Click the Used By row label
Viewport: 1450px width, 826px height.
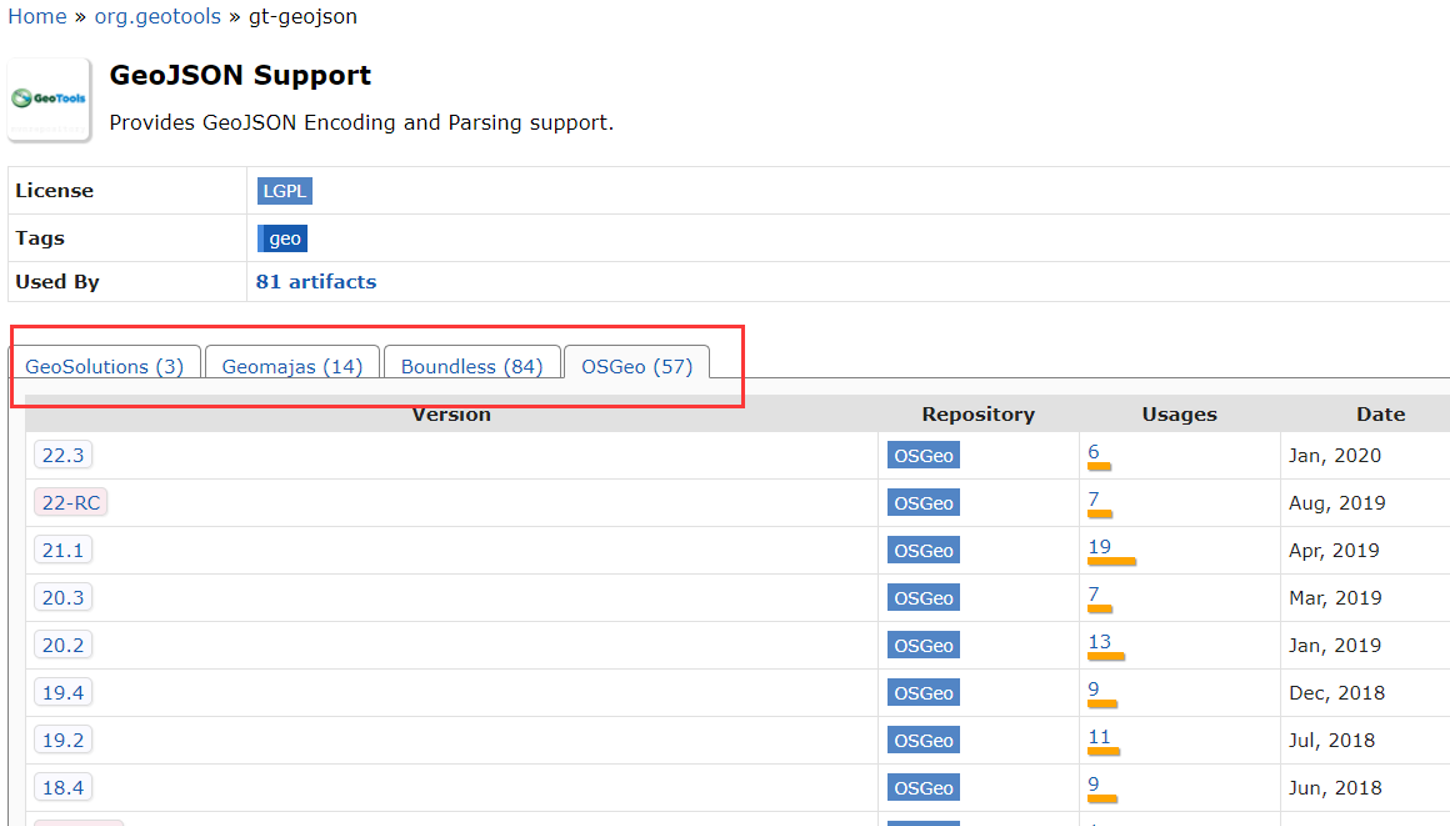[57, 282]
